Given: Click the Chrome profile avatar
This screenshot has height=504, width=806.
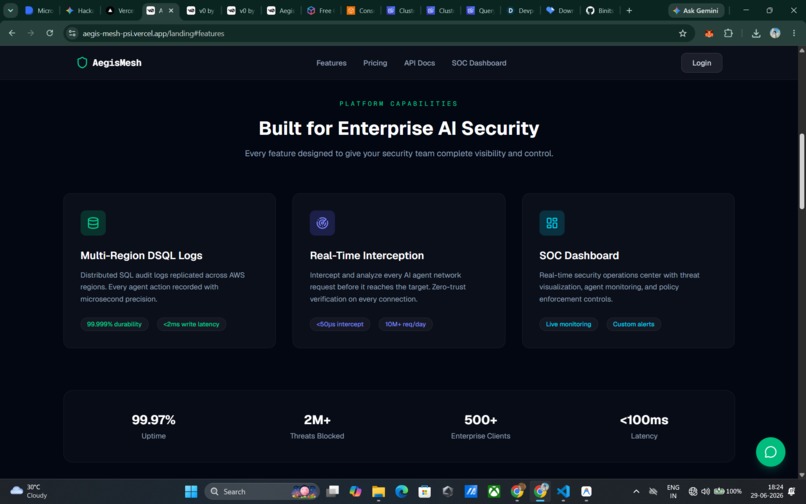Looking at the screenshot, I should point(775,33).
